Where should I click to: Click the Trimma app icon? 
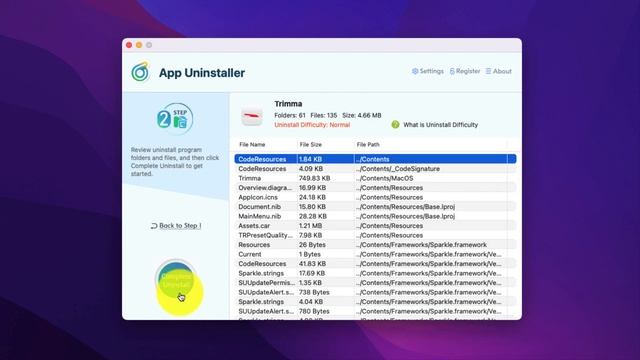click(x=251, y=116)
